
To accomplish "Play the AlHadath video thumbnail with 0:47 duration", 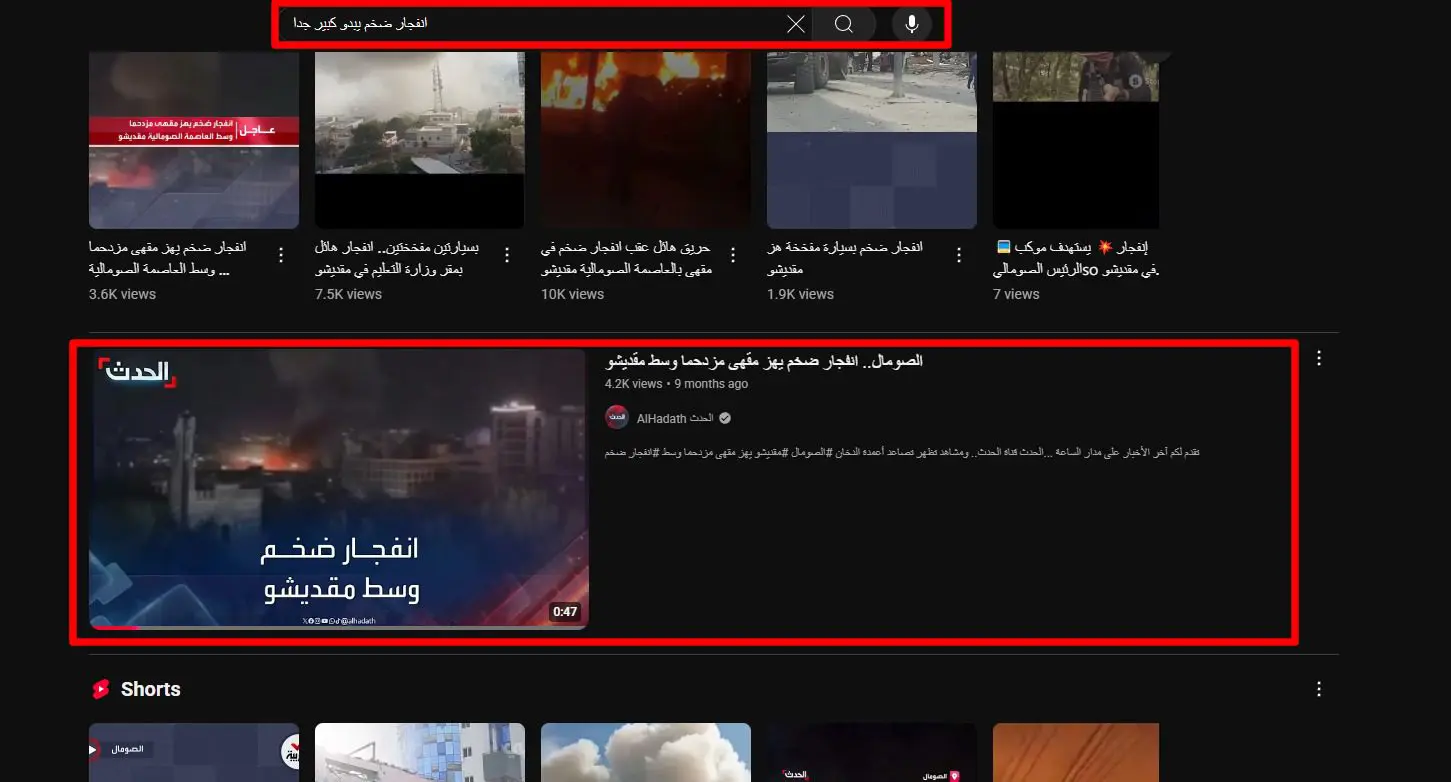I will tap(339, 488).
